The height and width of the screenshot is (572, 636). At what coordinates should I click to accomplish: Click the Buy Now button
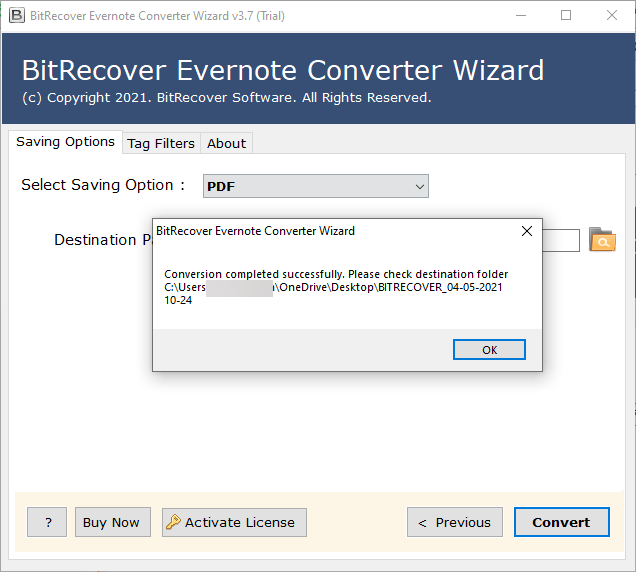(113, 522)
